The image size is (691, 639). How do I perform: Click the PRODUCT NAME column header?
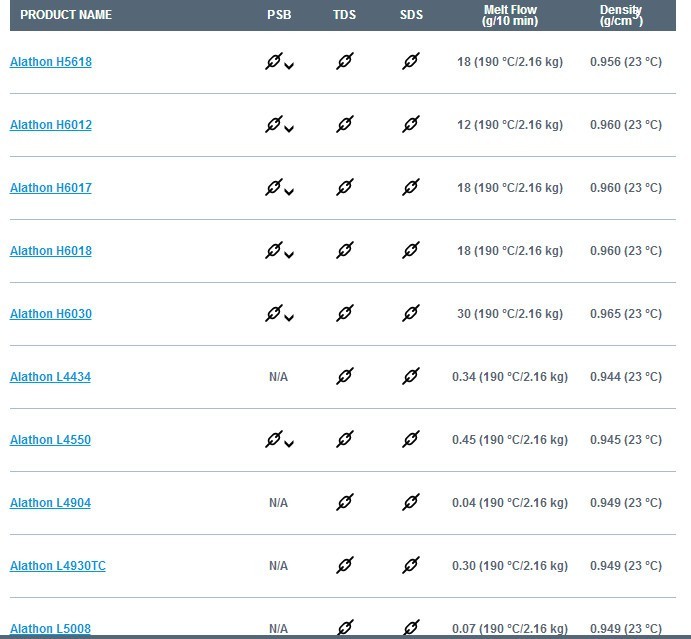click(x=66, y=15)
